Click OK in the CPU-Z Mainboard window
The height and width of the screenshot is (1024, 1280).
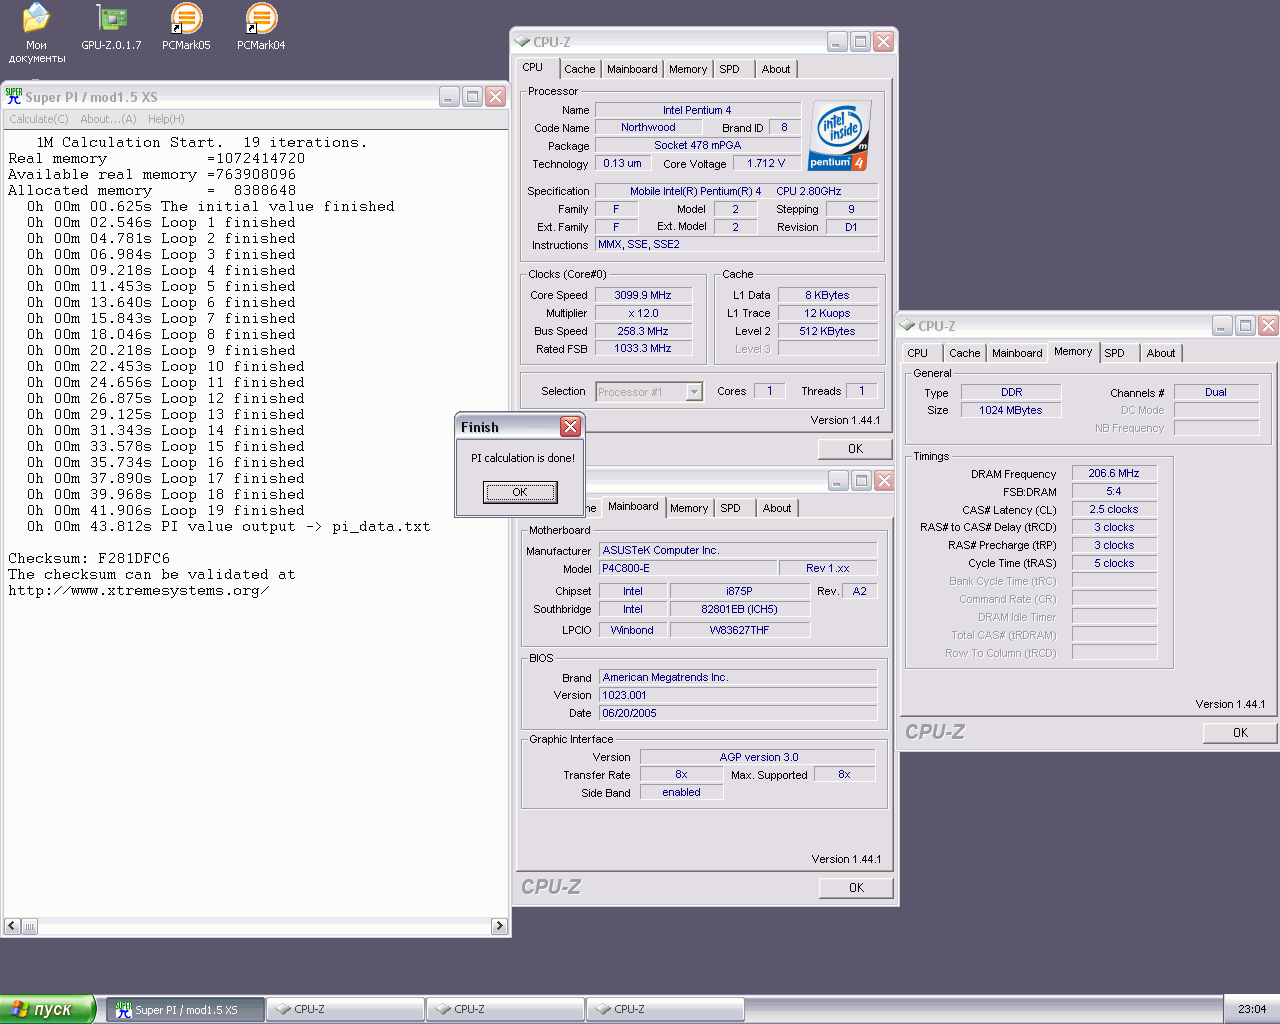tap(856, 888)
